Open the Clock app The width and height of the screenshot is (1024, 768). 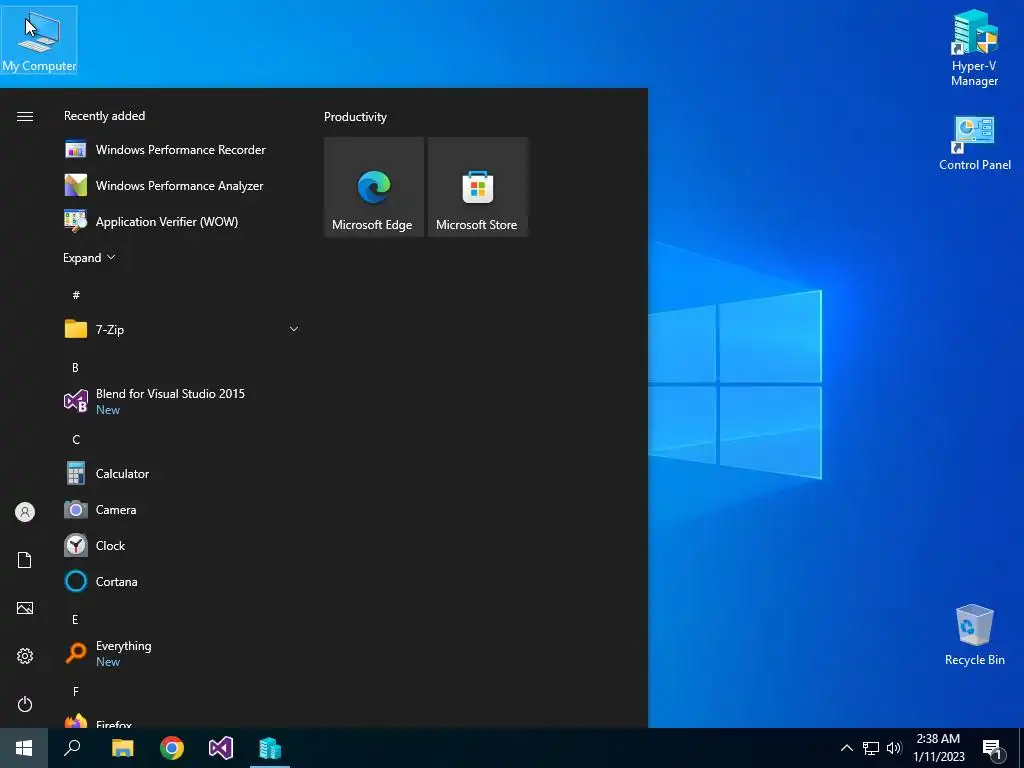pos(182,545)
